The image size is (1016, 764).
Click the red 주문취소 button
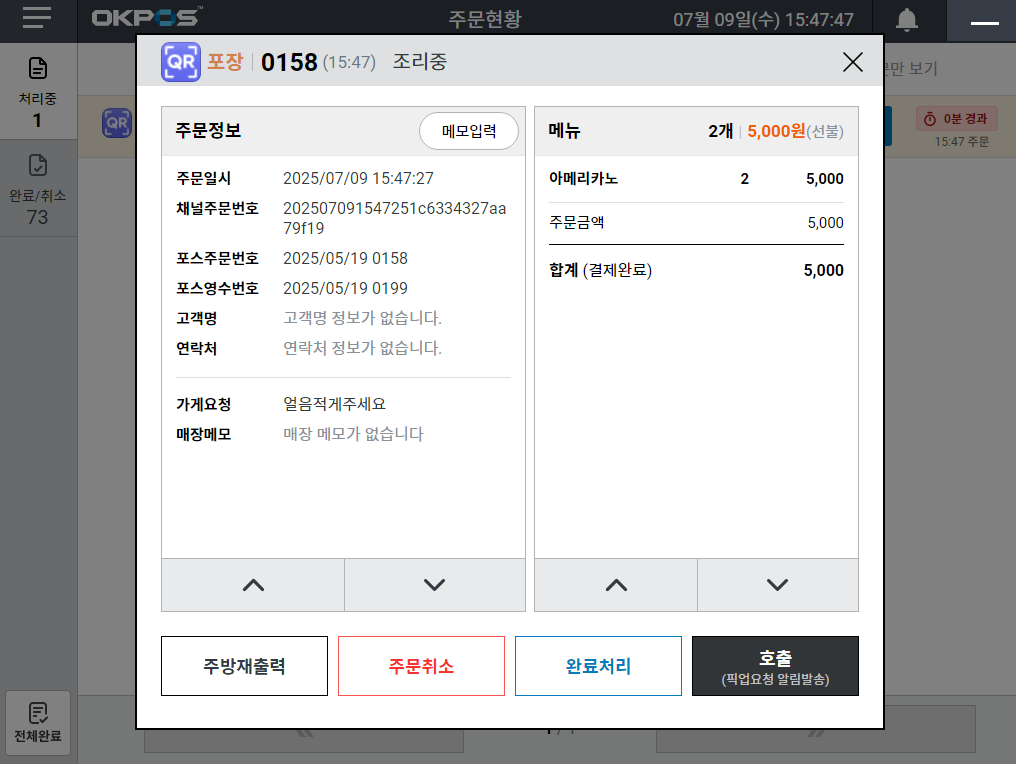421,666
